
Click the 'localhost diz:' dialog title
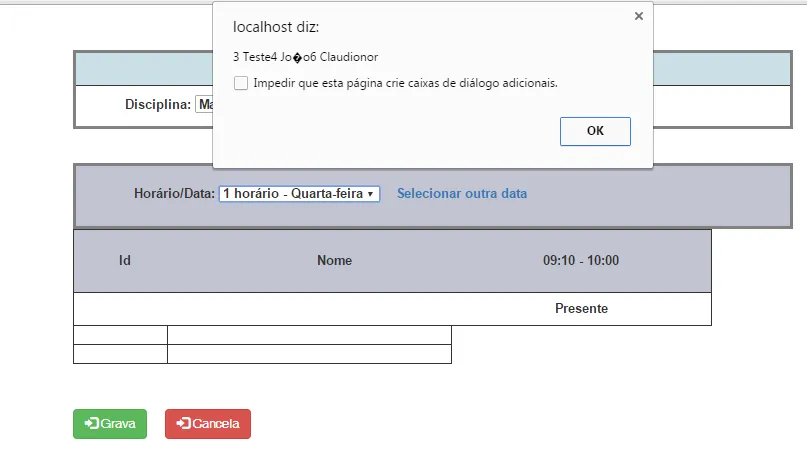pyautogui.click(x=276, y=27)
